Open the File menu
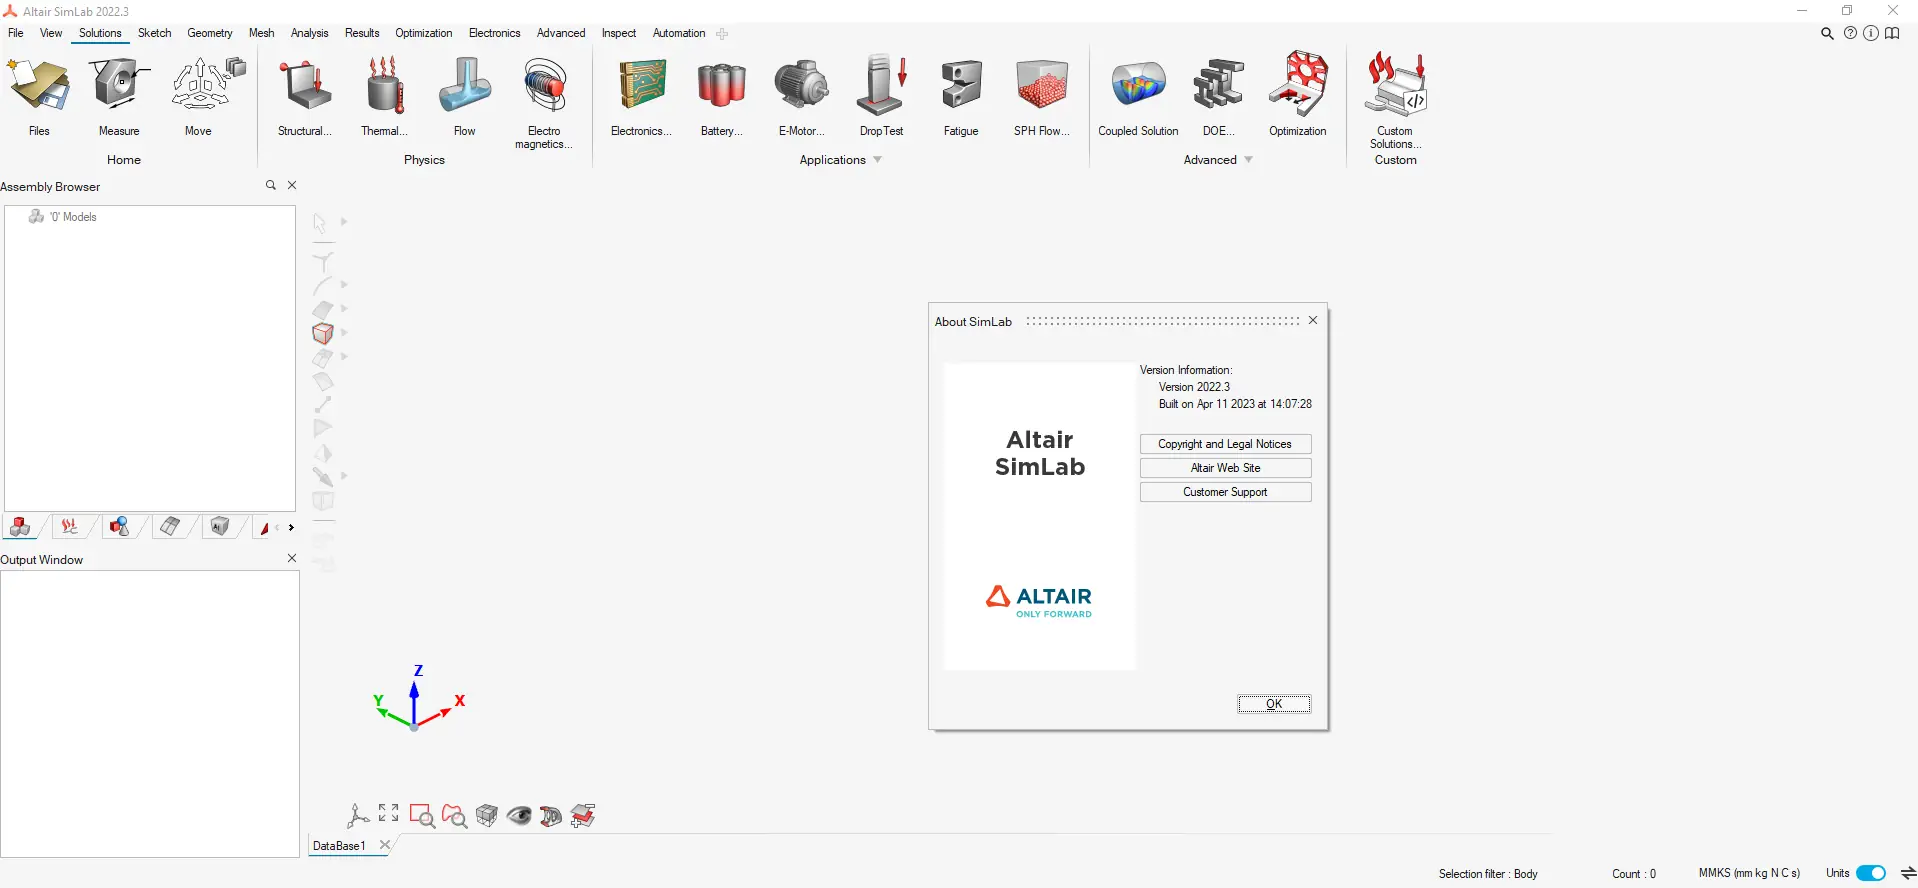Screen dimensions: 1918x888 coord(16,33)
